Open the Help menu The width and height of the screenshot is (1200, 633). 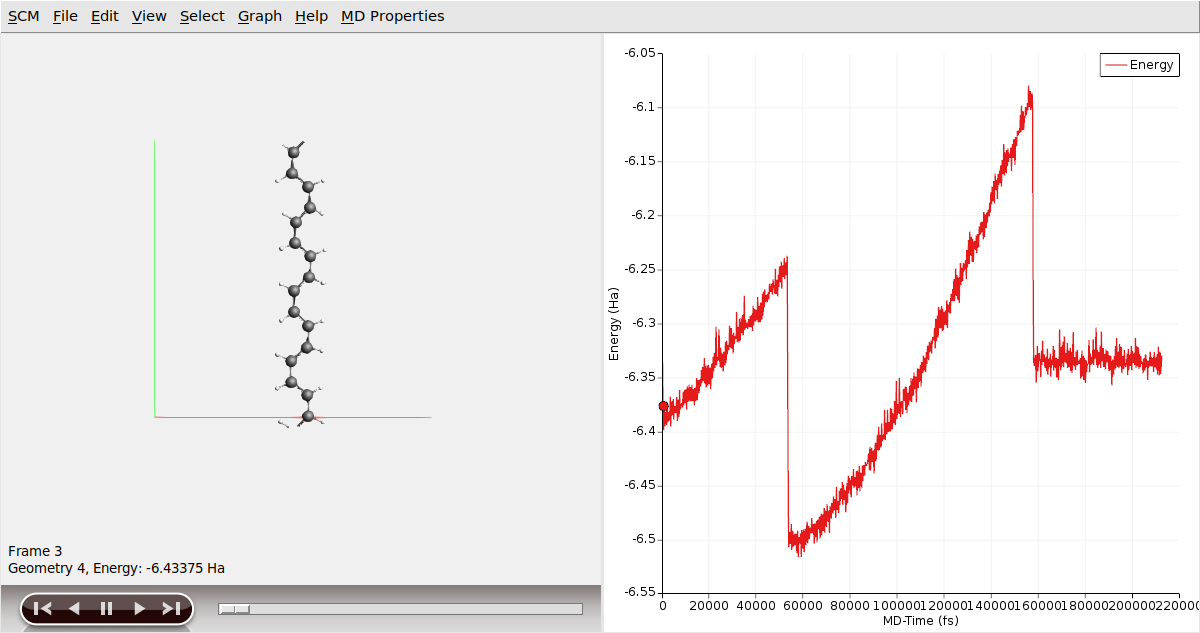coord(311,16)
